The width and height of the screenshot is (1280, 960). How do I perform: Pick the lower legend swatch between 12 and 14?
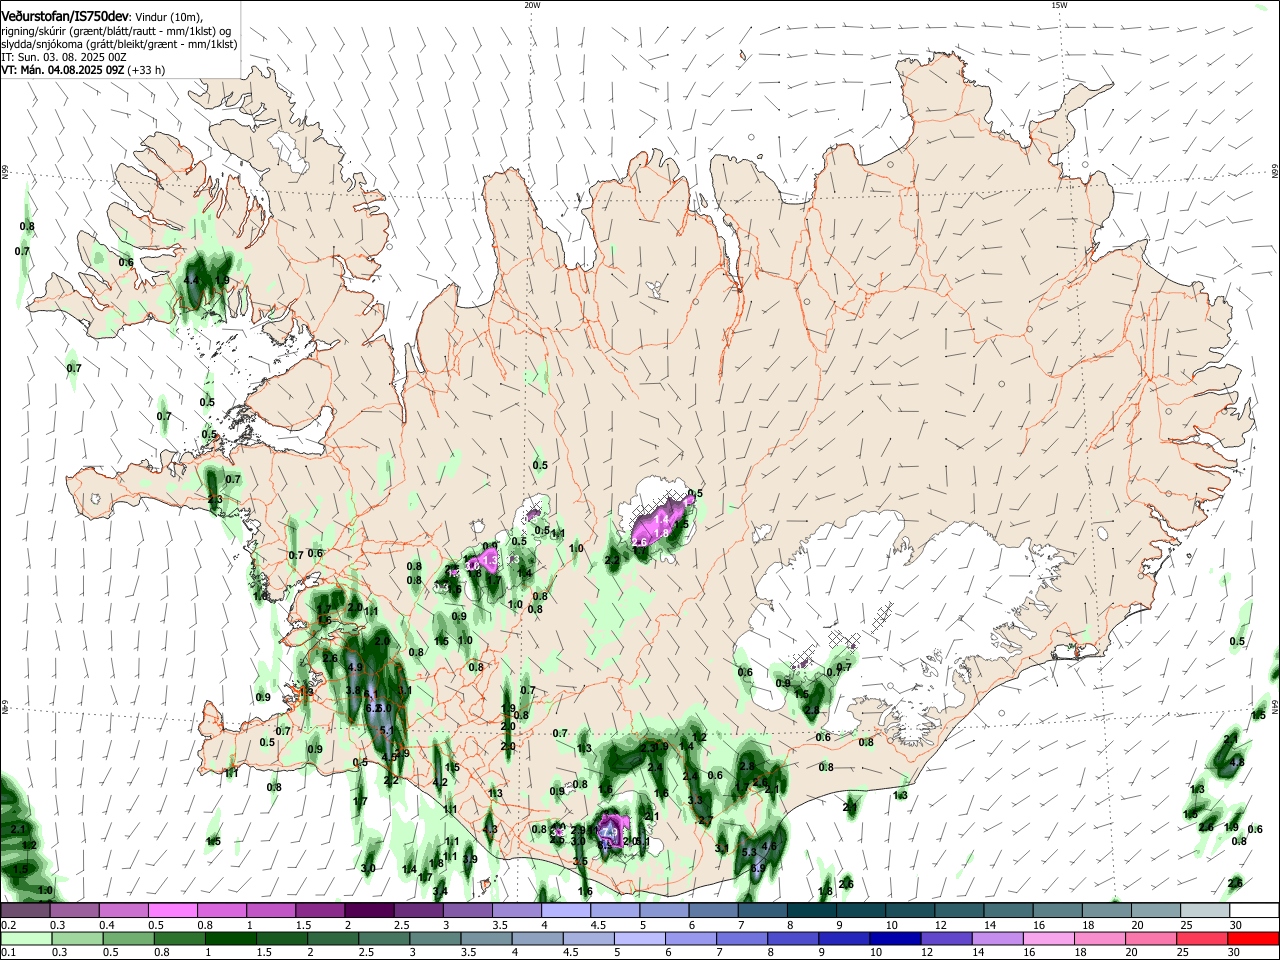click(945, 938)
